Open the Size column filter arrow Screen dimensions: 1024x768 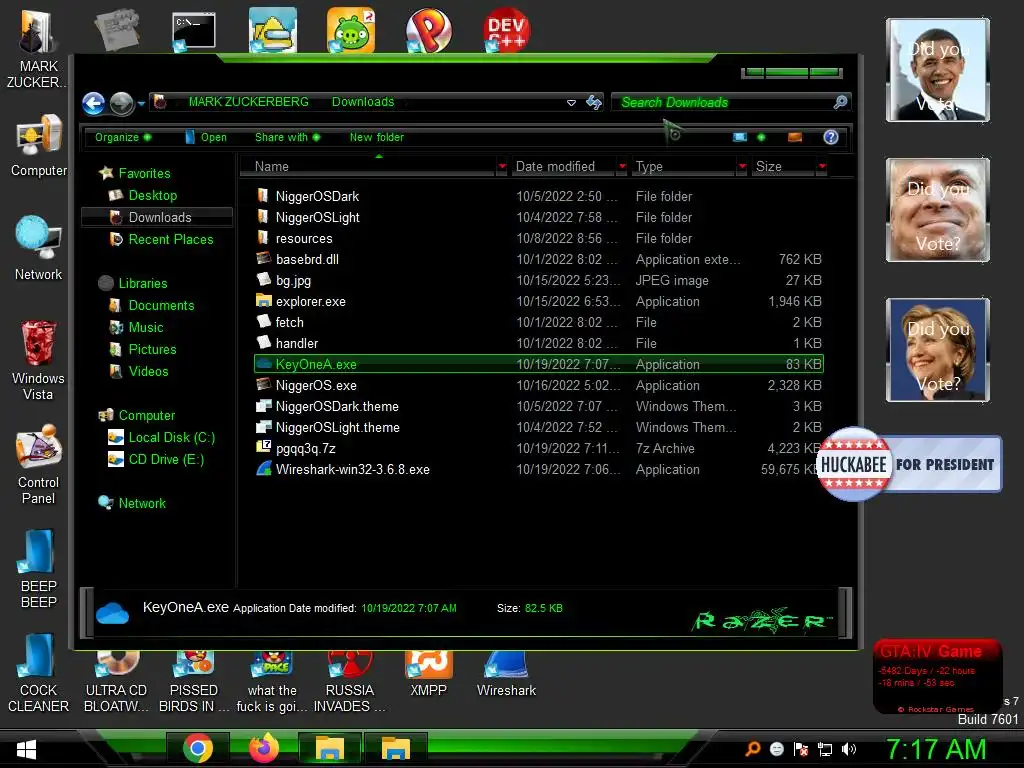pyautogui.click(x=822, y=167)
